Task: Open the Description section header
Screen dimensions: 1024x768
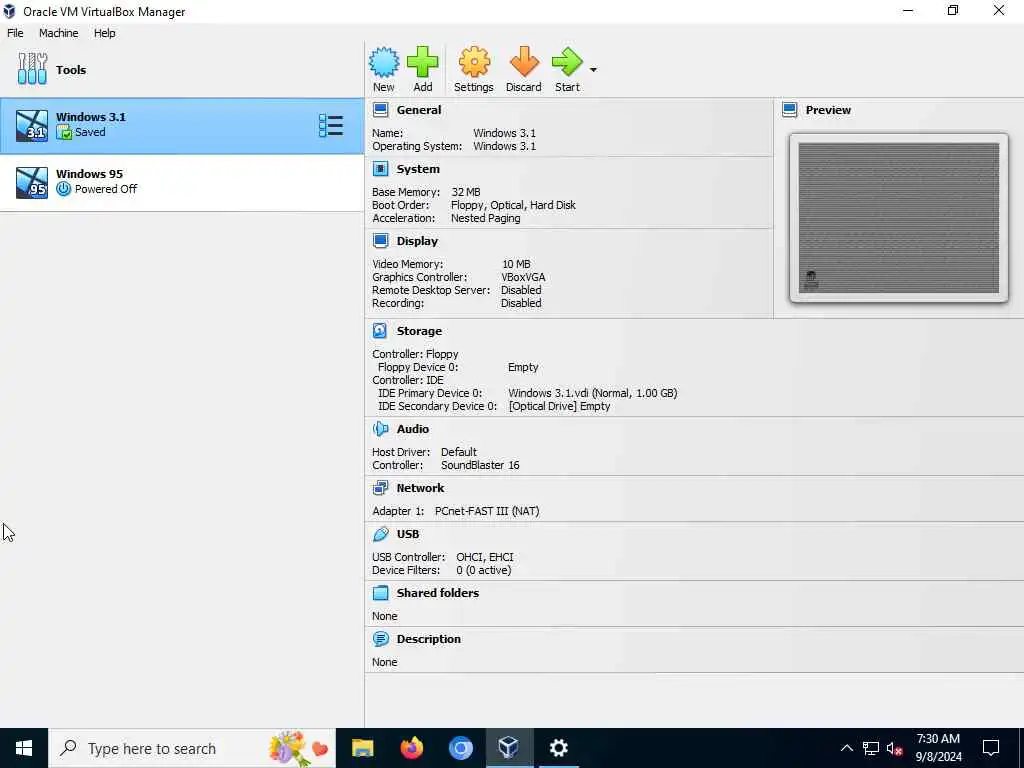Action: point(428,639)
